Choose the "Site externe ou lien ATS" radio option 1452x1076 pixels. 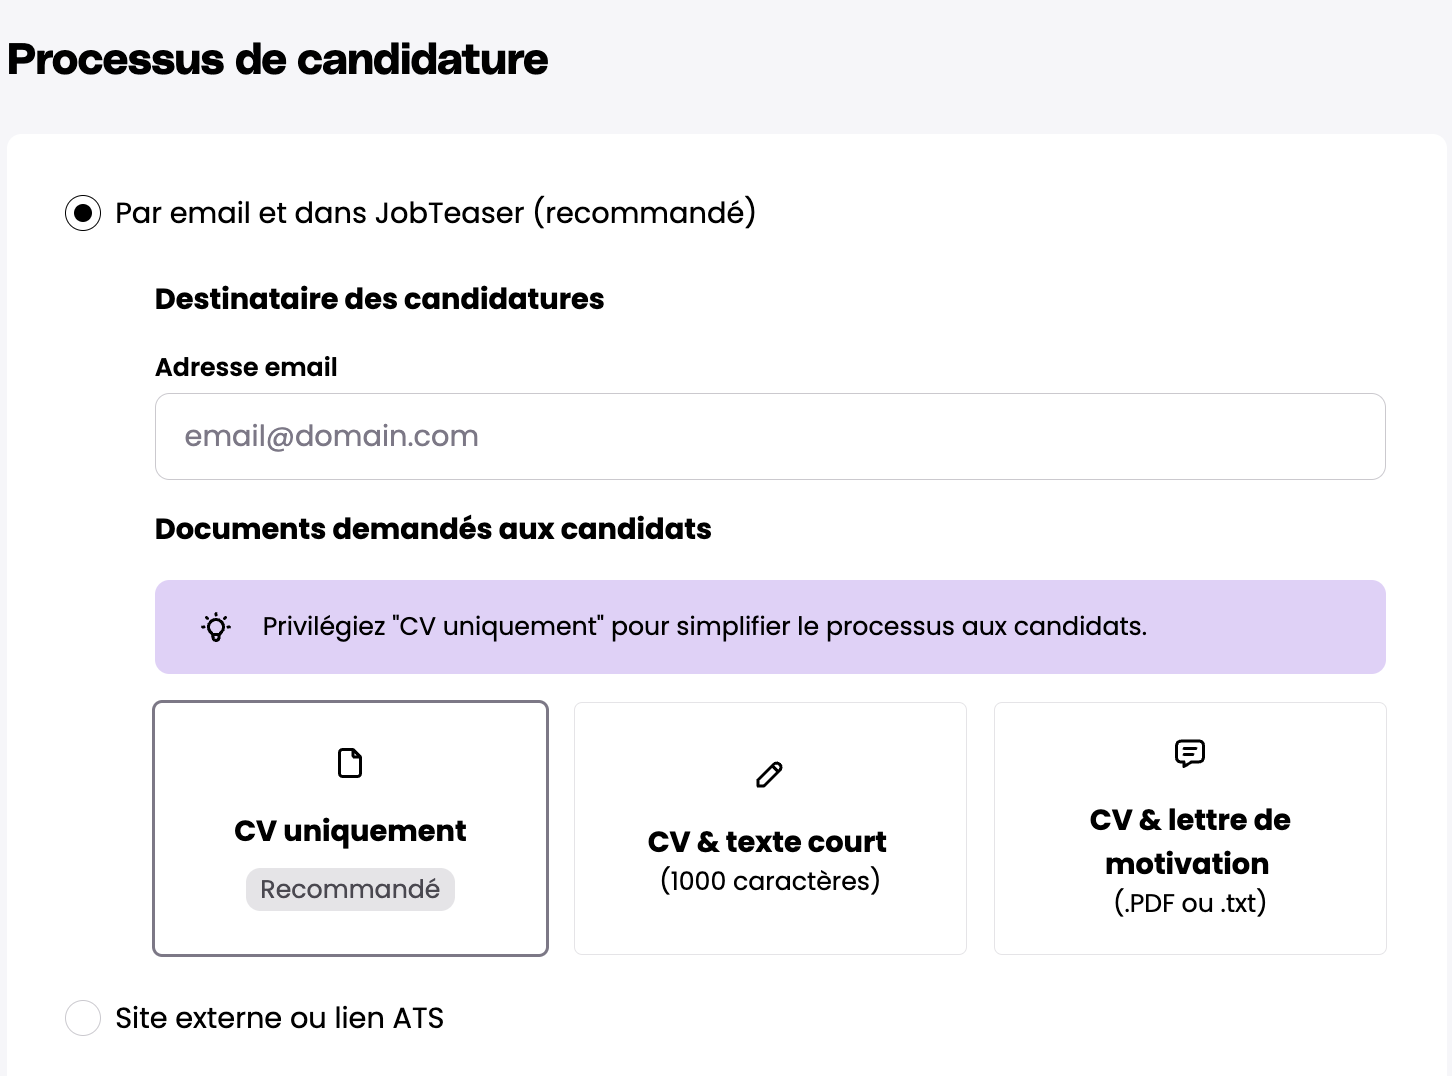point(83,1018)
